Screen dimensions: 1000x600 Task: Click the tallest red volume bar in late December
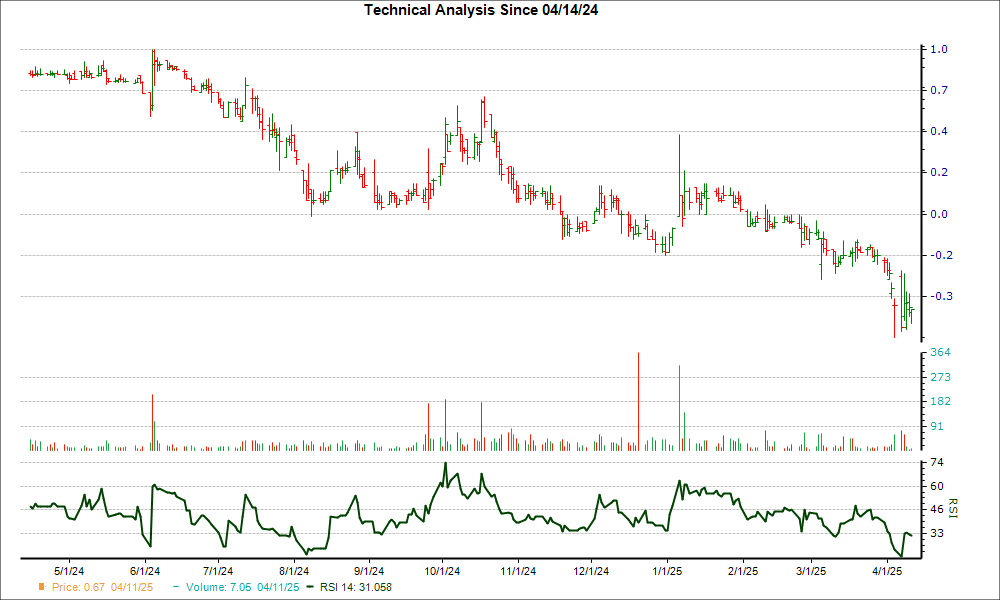[638, 402]
